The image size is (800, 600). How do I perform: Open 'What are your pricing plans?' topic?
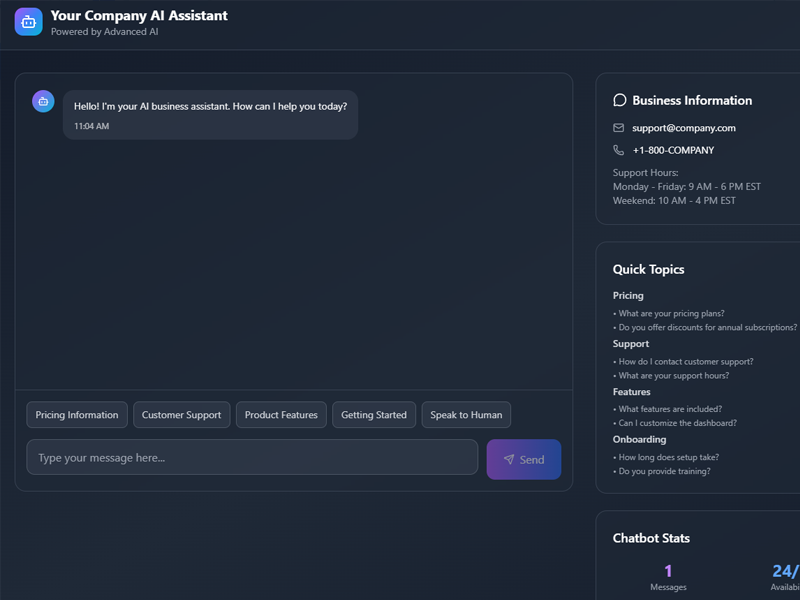tap(671, 314)
